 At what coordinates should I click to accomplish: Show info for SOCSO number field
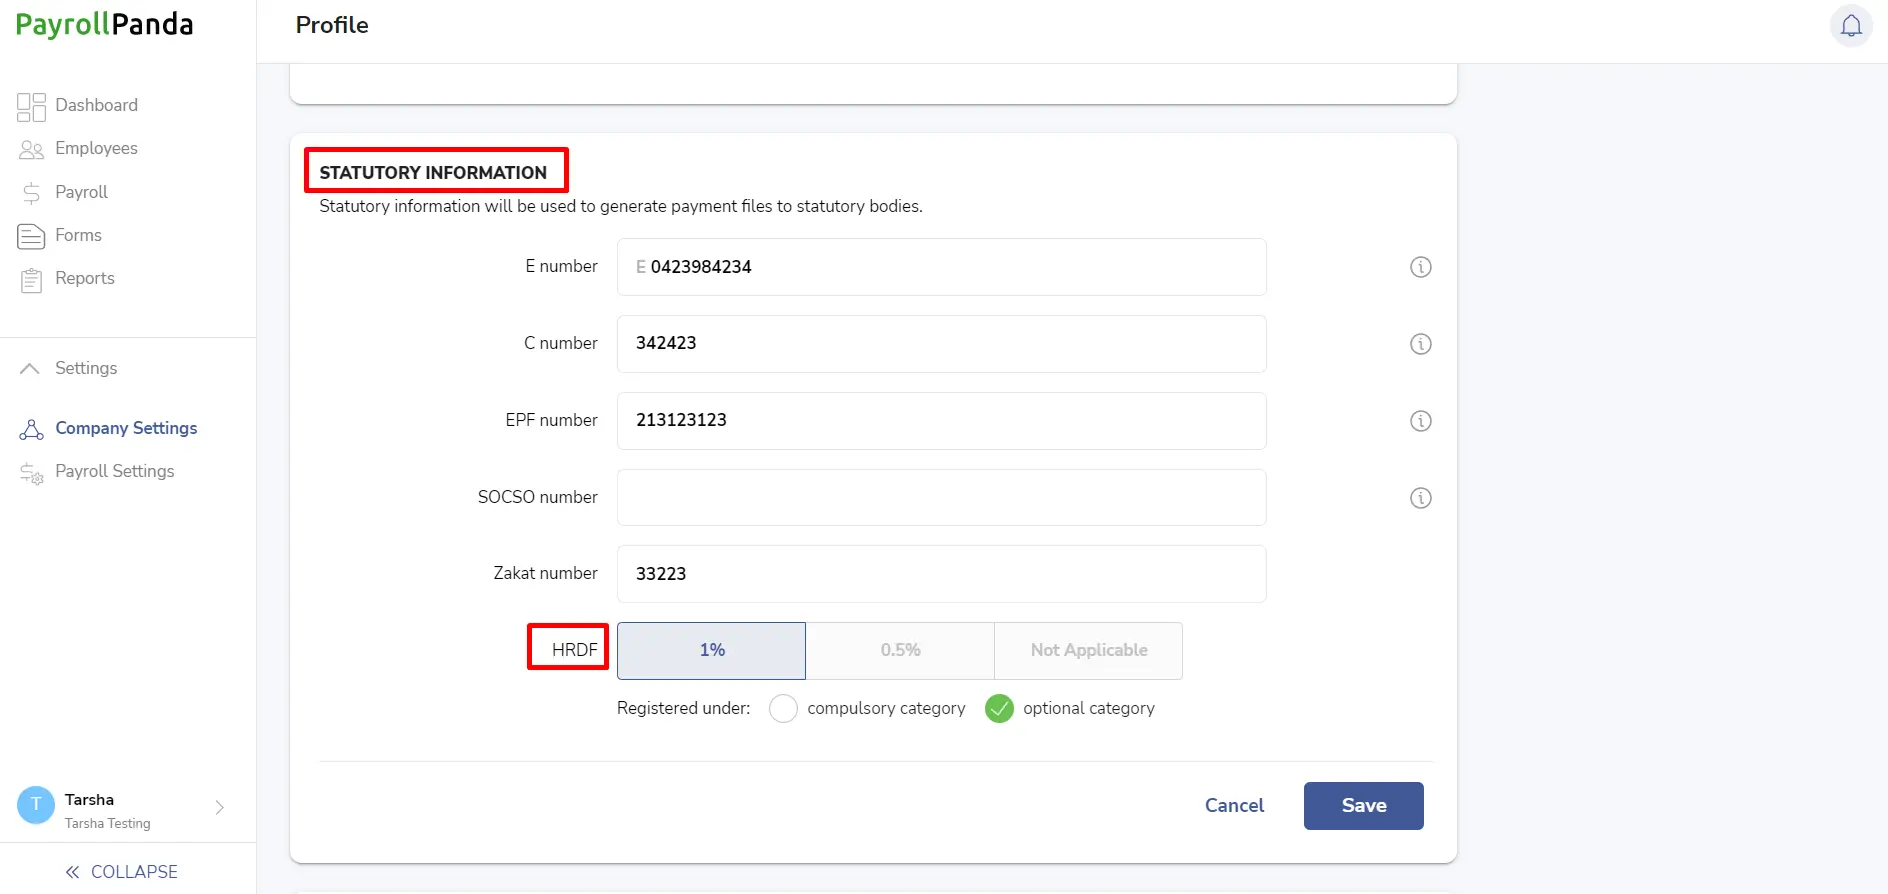click(1420, 498)
